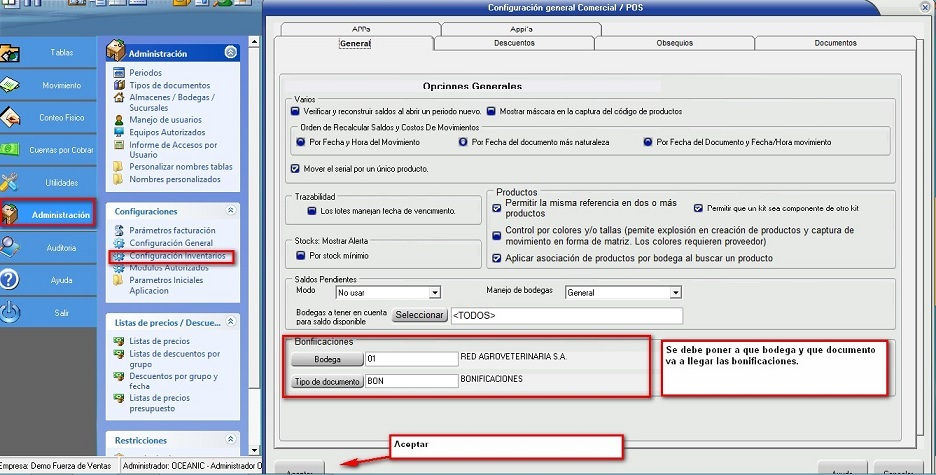Select the Conteo Físico icon
Screen dimensions: 936x475
(x=12, y=118)
